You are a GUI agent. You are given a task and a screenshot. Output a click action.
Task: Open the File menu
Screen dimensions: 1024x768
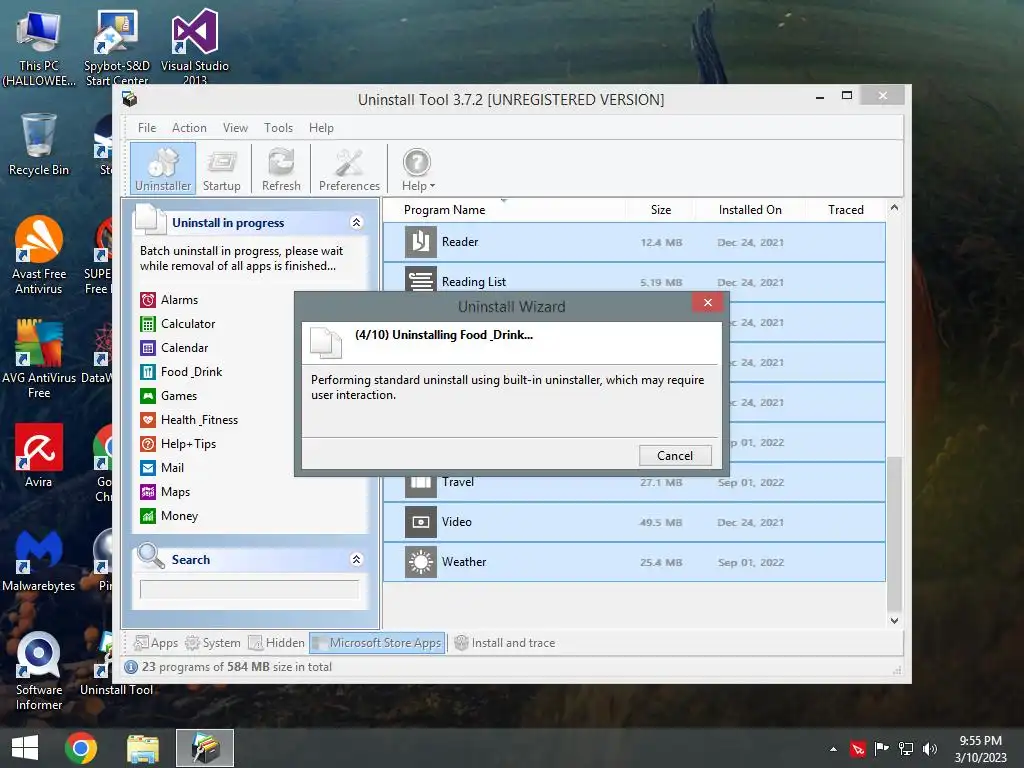147,128
